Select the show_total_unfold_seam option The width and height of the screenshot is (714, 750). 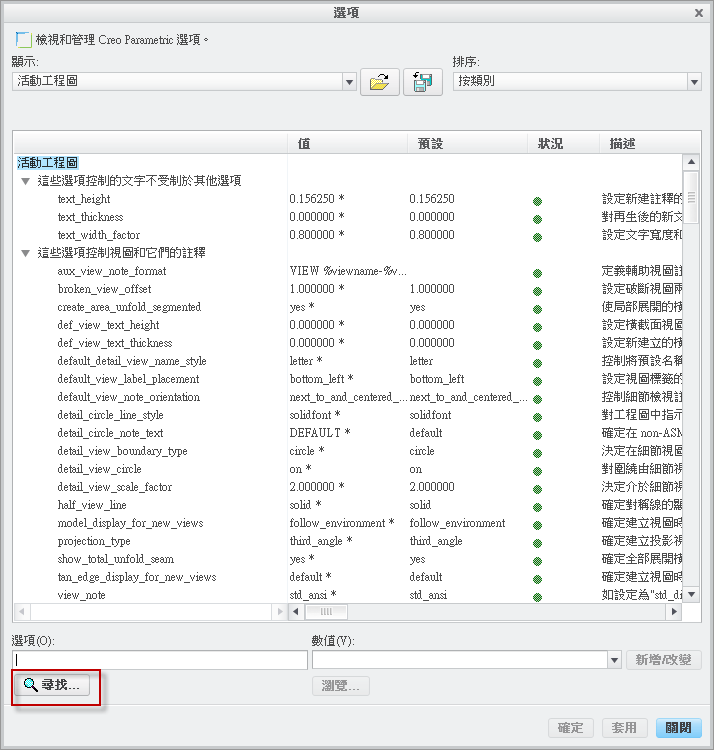pos(116,560)
